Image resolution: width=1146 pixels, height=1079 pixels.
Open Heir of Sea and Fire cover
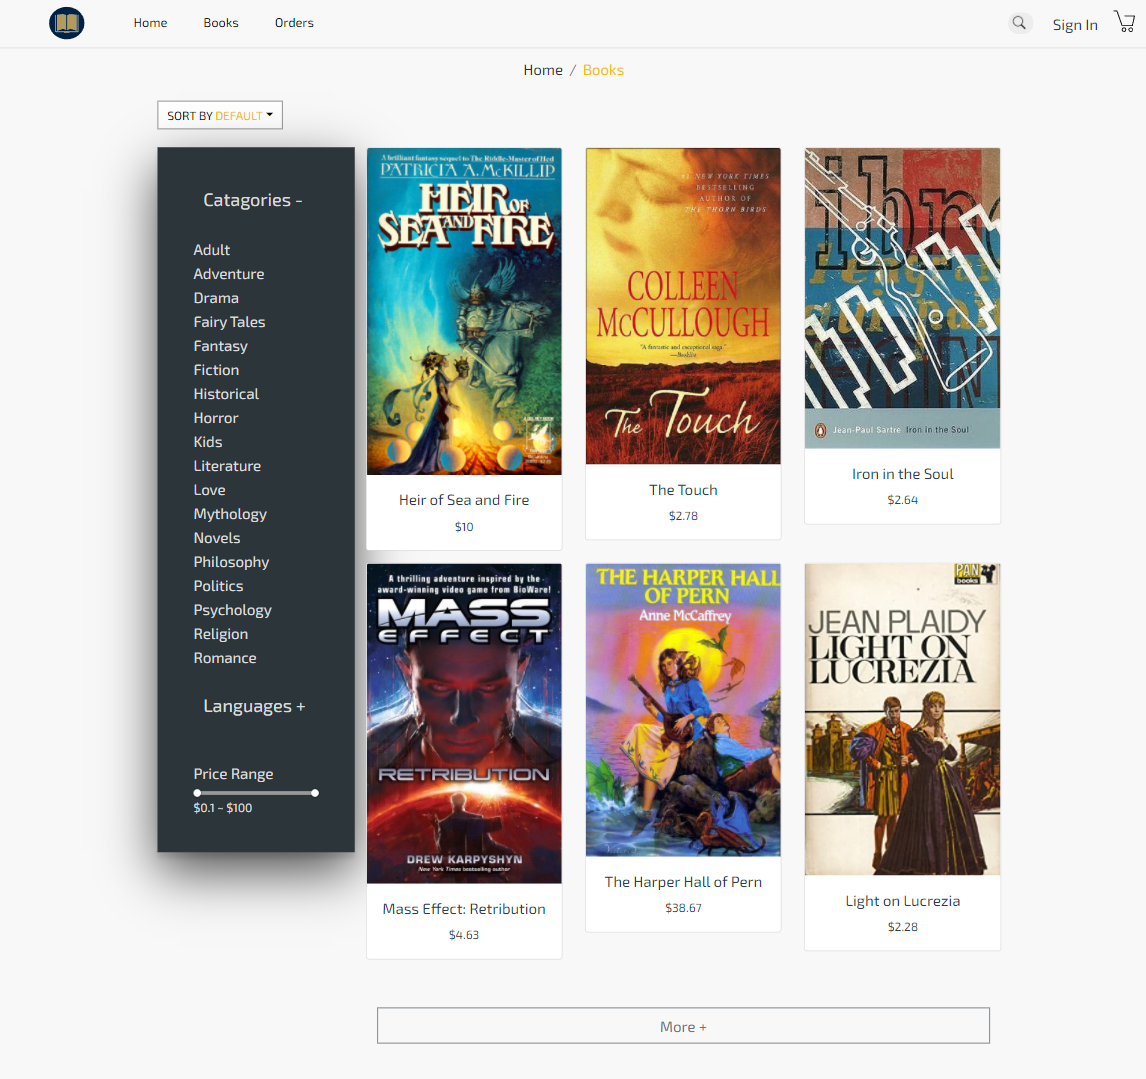point(464,311)
